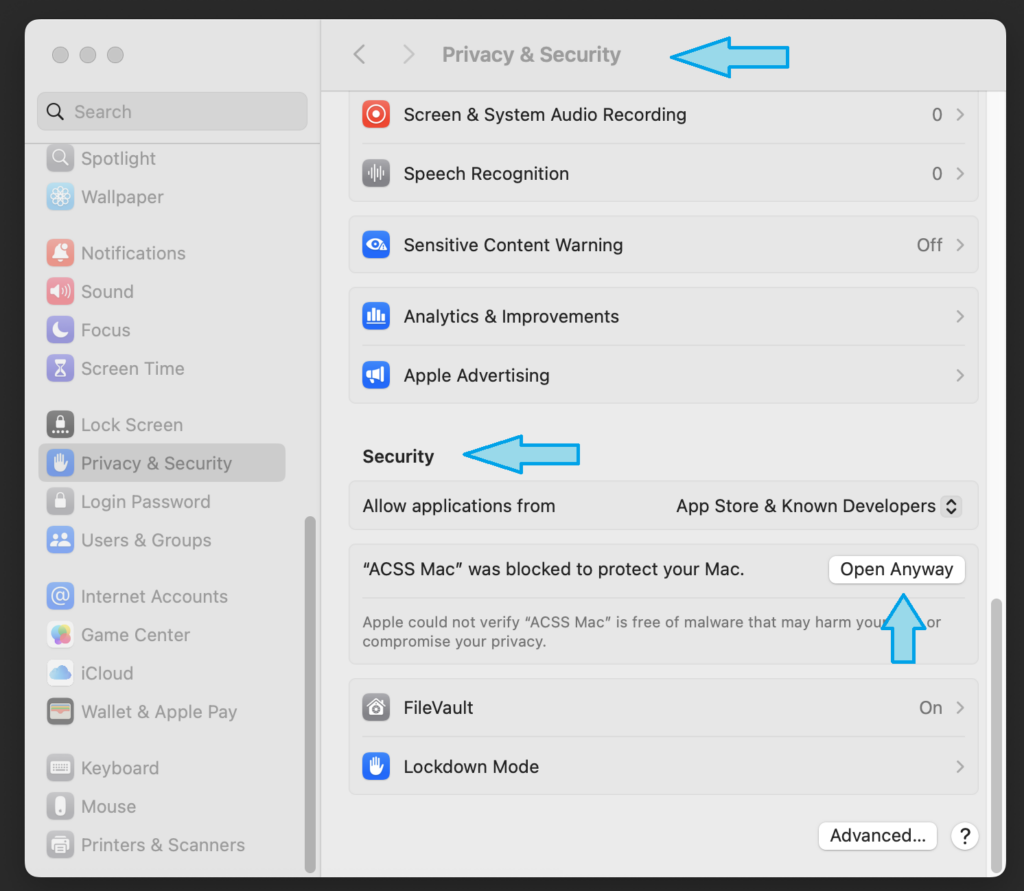Open help with the question mark button

click(x=965, y=835)
